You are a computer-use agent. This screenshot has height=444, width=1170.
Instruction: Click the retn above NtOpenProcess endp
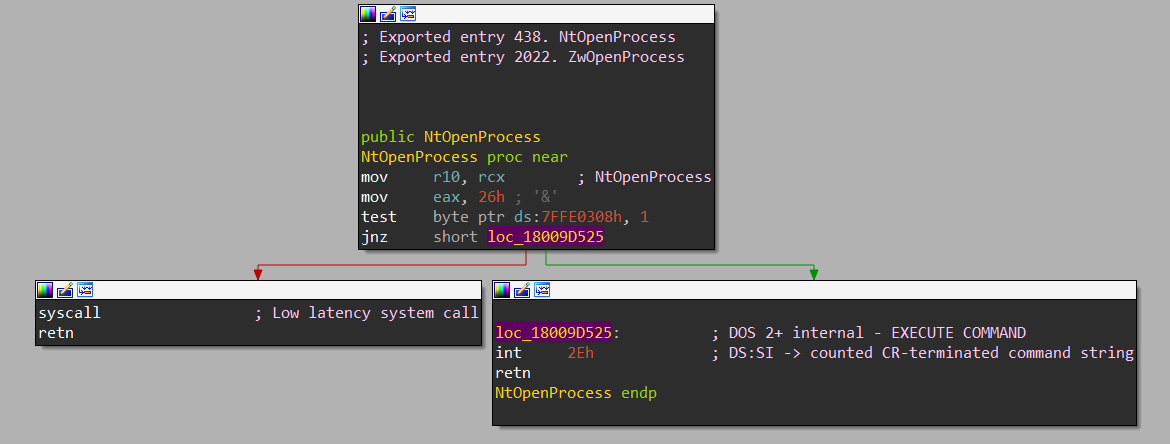click(x=513, y=373)
